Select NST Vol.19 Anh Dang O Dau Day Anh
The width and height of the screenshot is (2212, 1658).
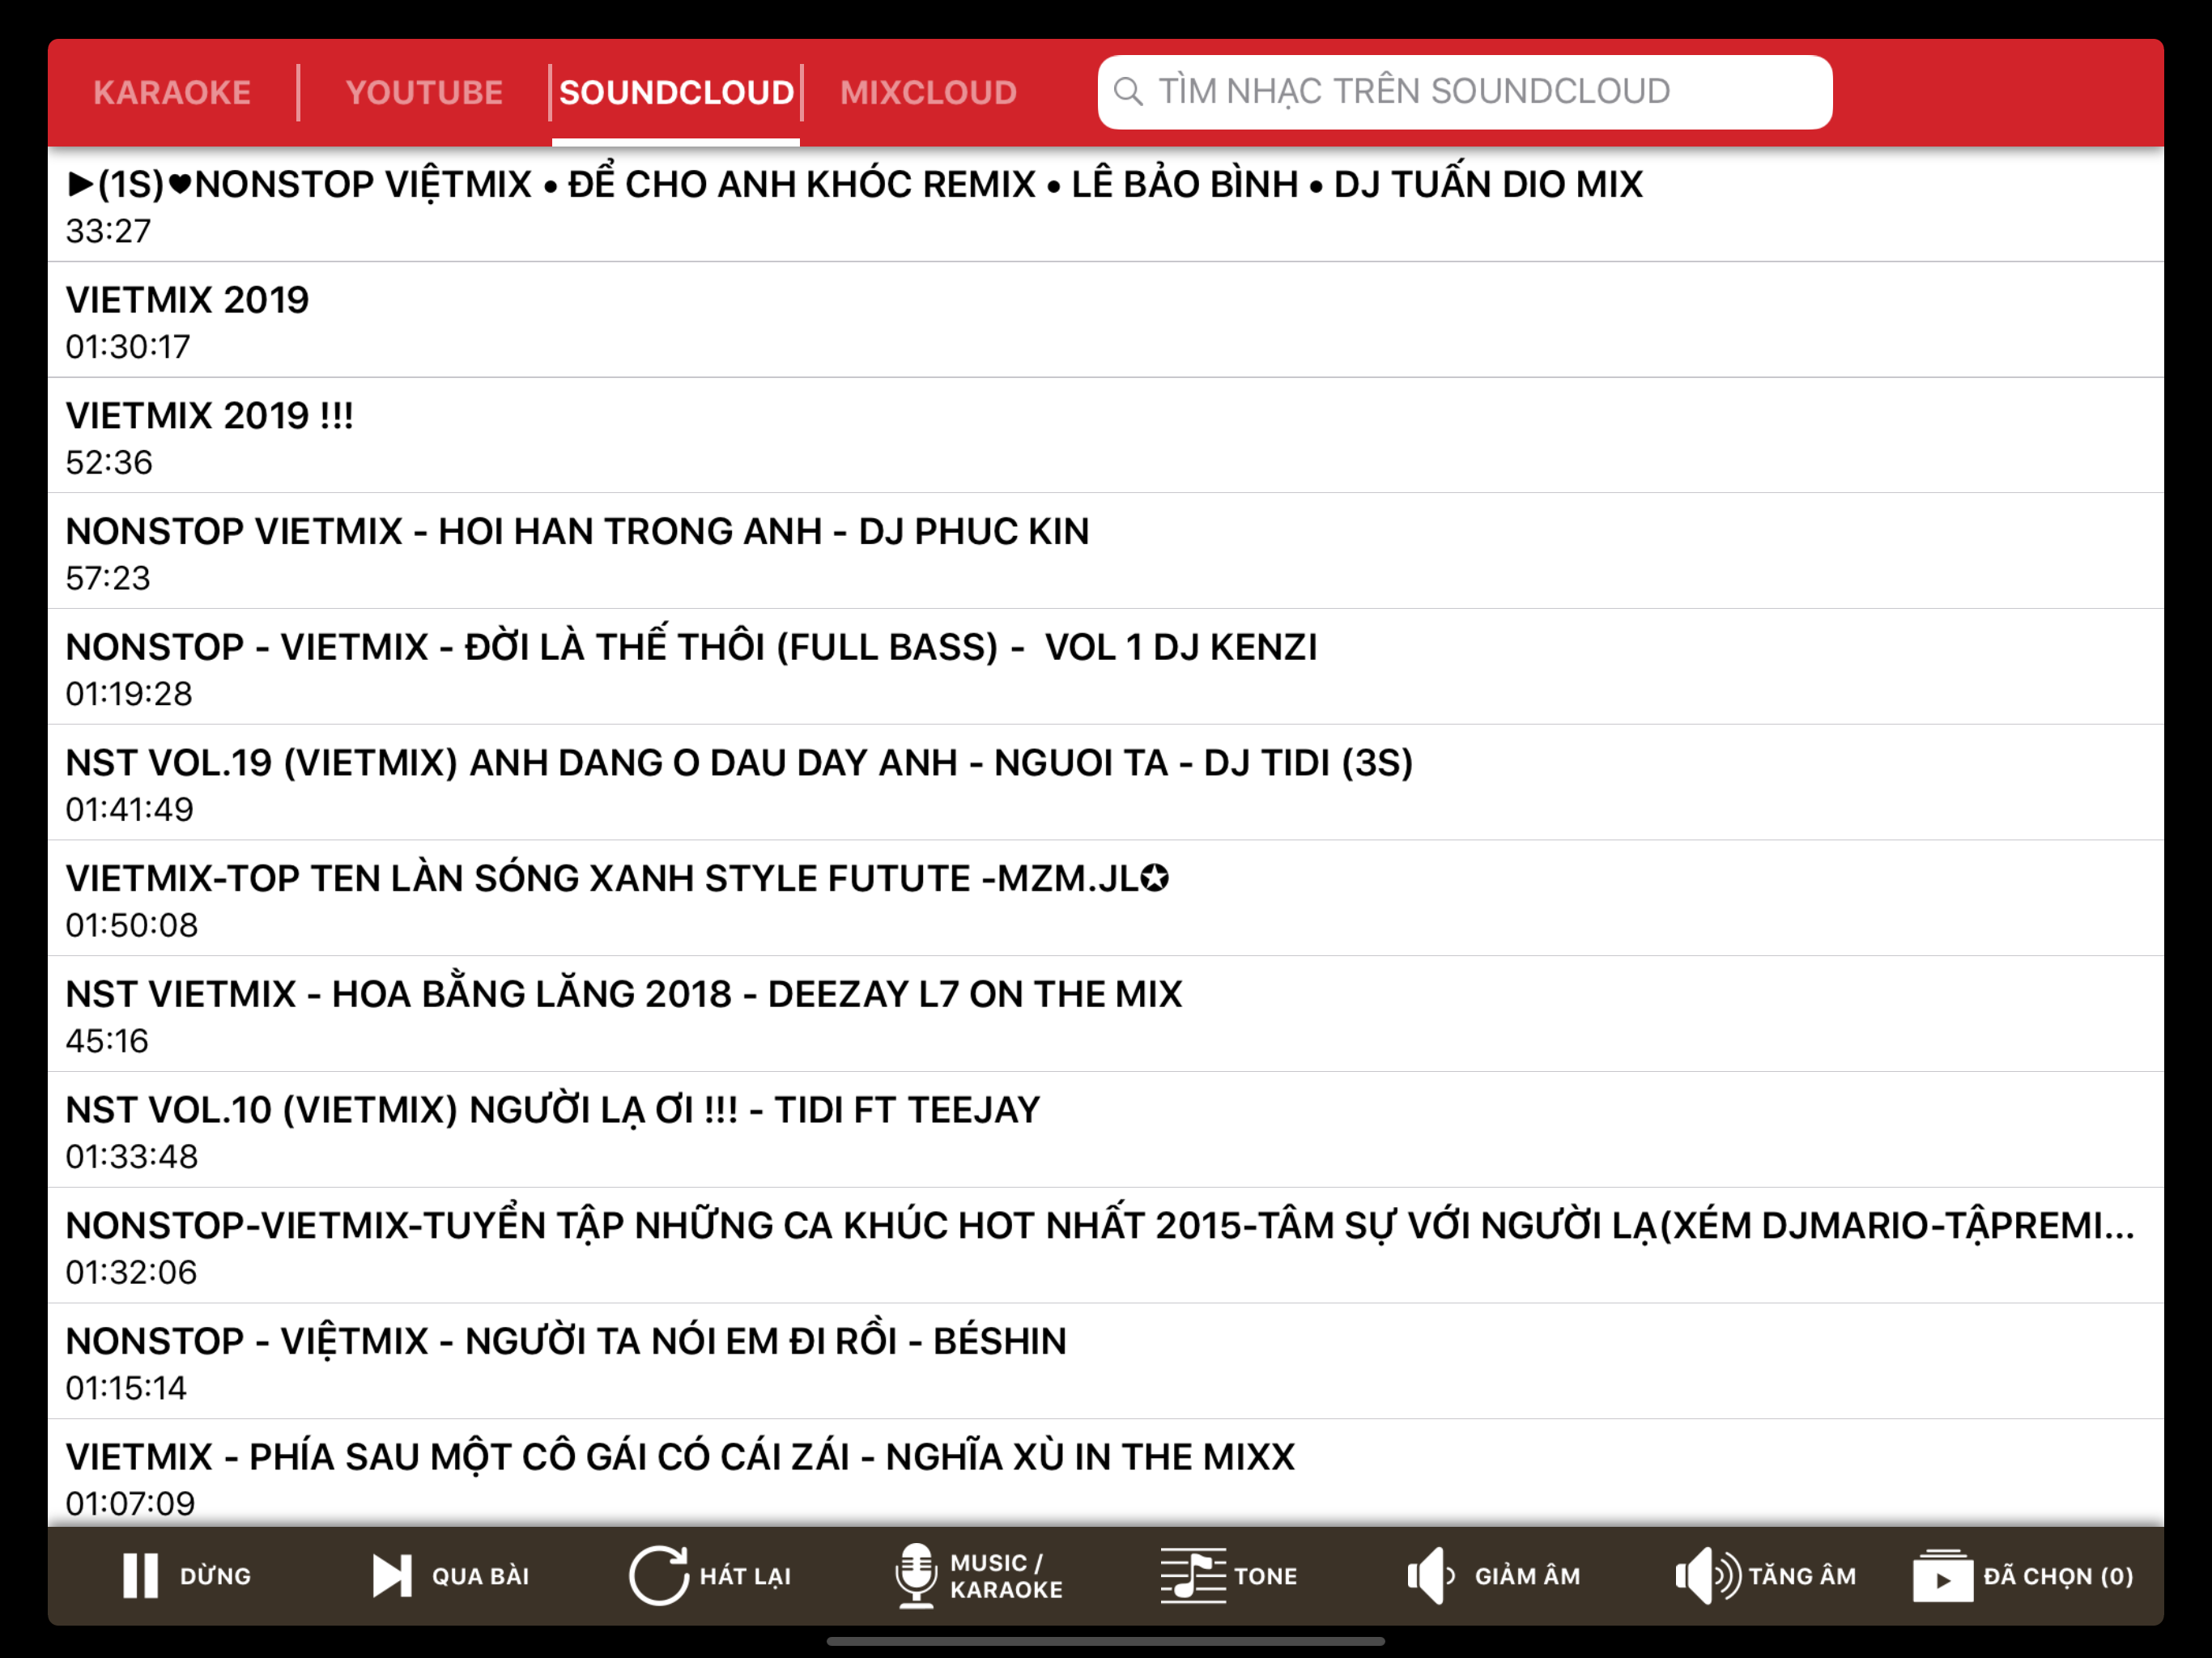pos(1106,783)
